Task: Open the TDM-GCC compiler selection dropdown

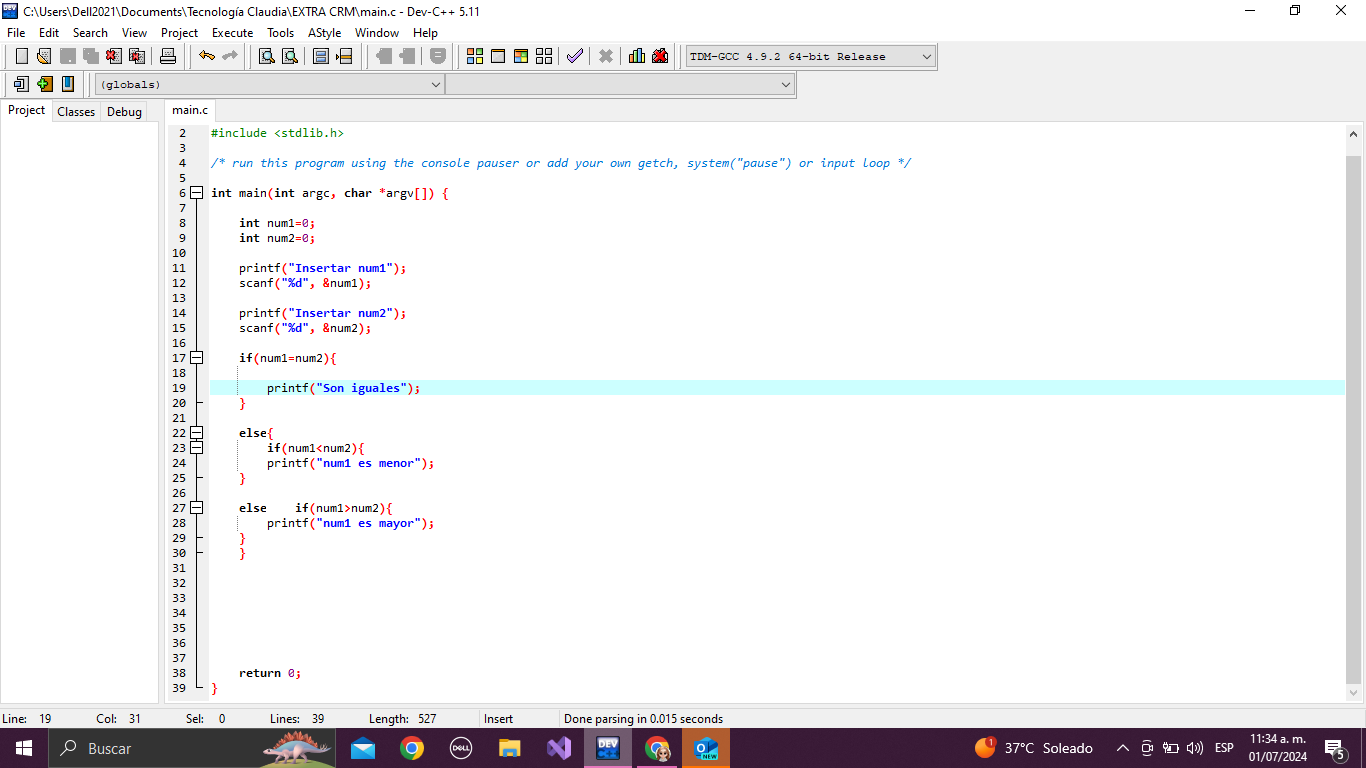Action: click(926, 56)
